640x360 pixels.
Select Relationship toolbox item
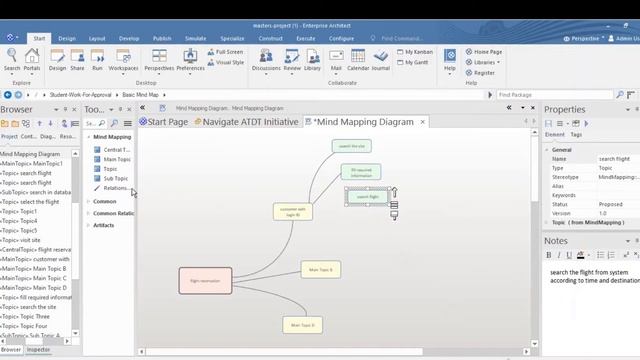point(111,188)
